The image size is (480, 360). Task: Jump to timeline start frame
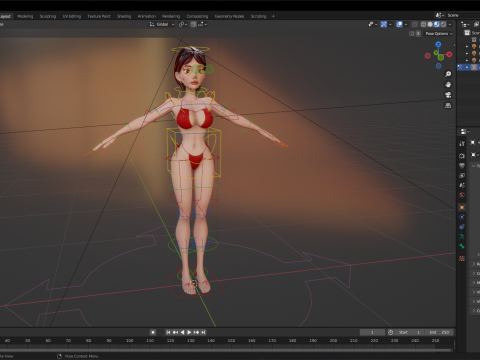(x=168, y=332)
